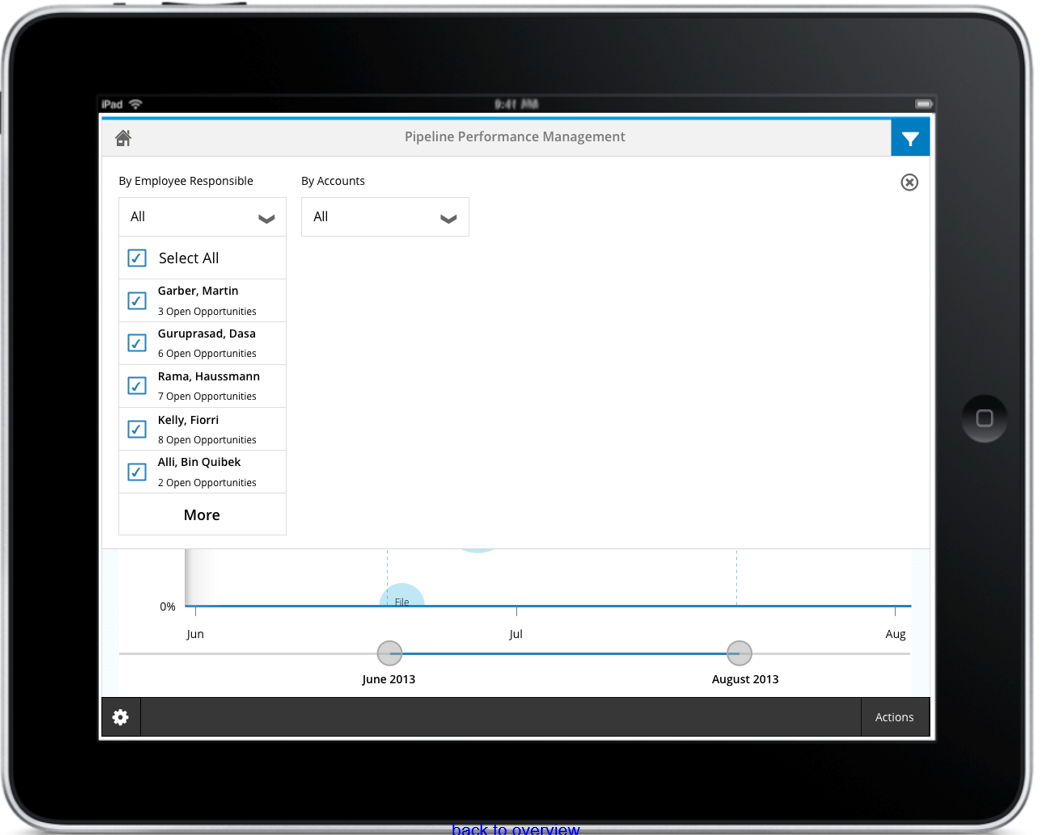1046x835 pixels.
Task: Uncheck Garber, Martin checkbox
Action: tap(137, 301)
